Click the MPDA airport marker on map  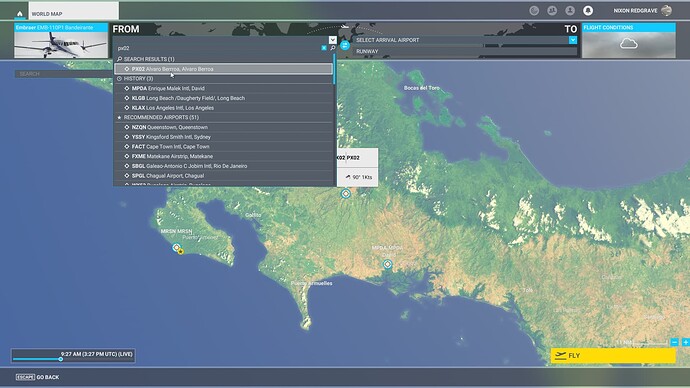387,264
